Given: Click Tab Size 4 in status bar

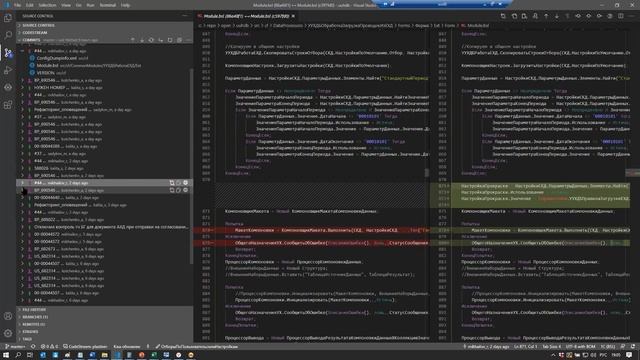Looking at the screenshot, I should 551,347.
